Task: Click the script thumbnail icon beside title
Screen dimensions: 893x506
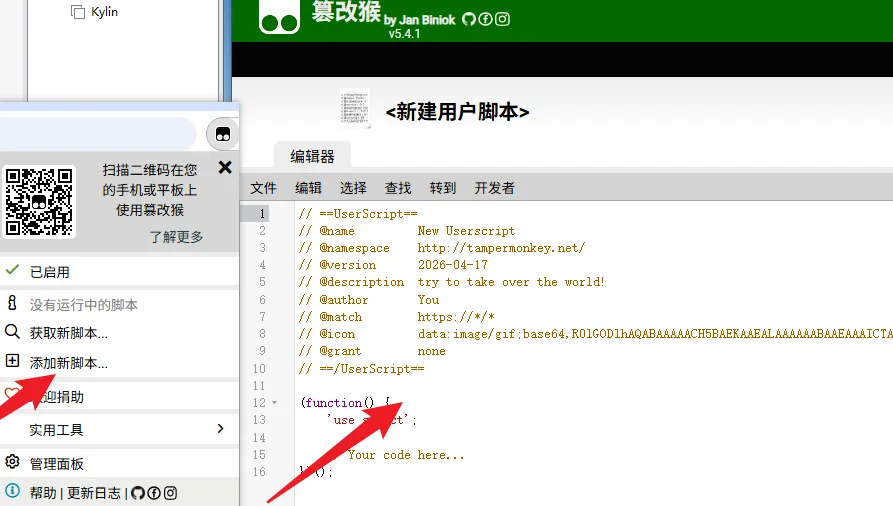Action: tap(355, 108)
